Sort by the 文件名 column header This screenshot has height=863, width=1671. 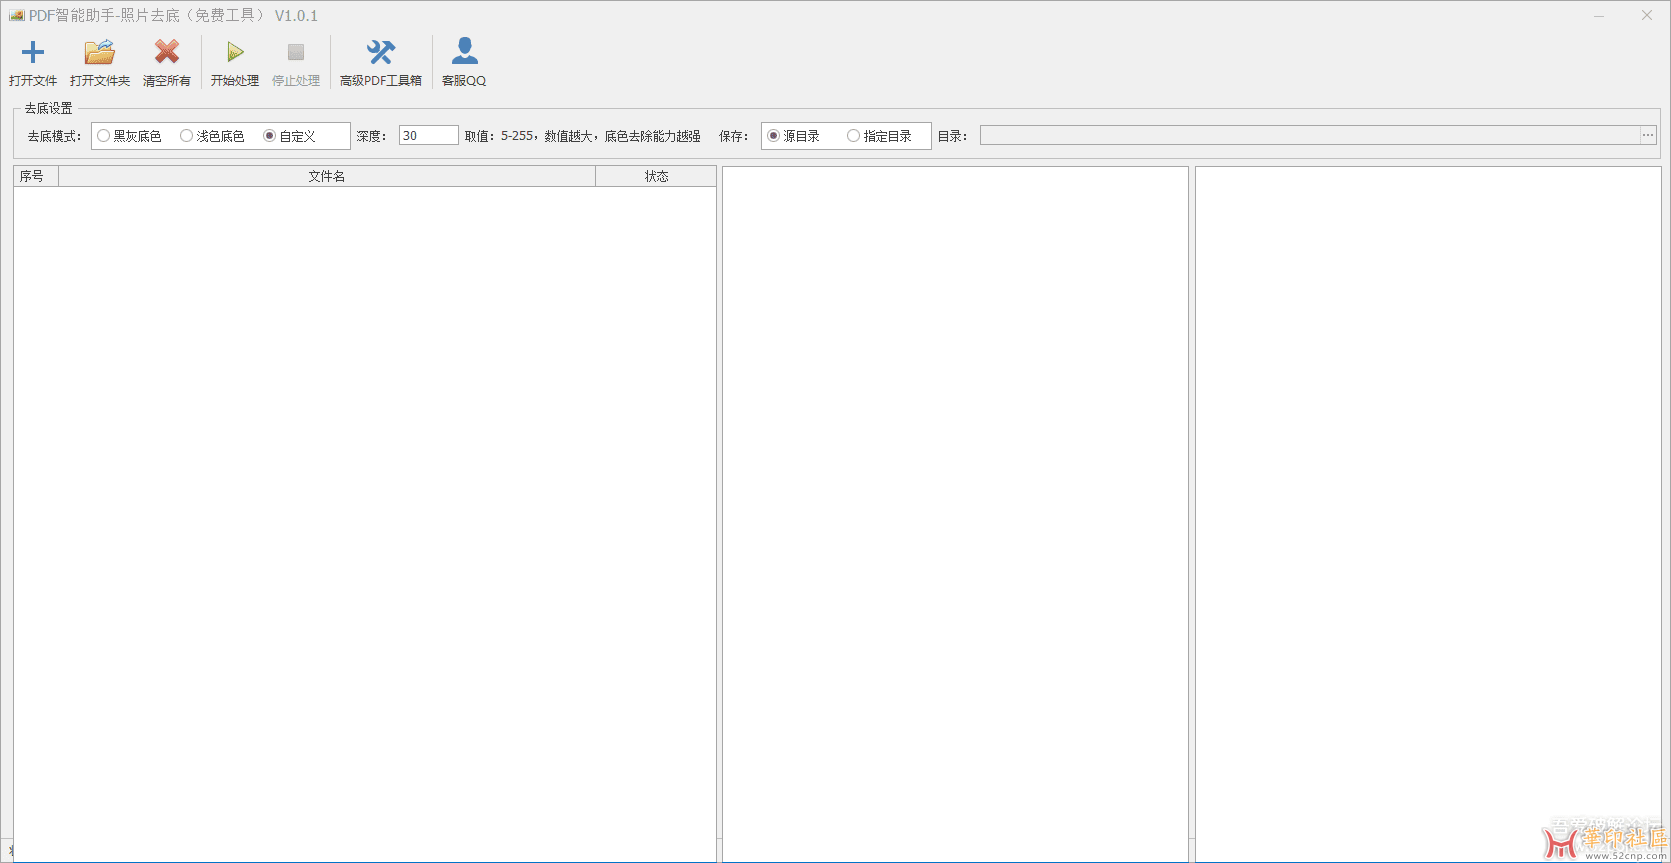coord(327,177)
